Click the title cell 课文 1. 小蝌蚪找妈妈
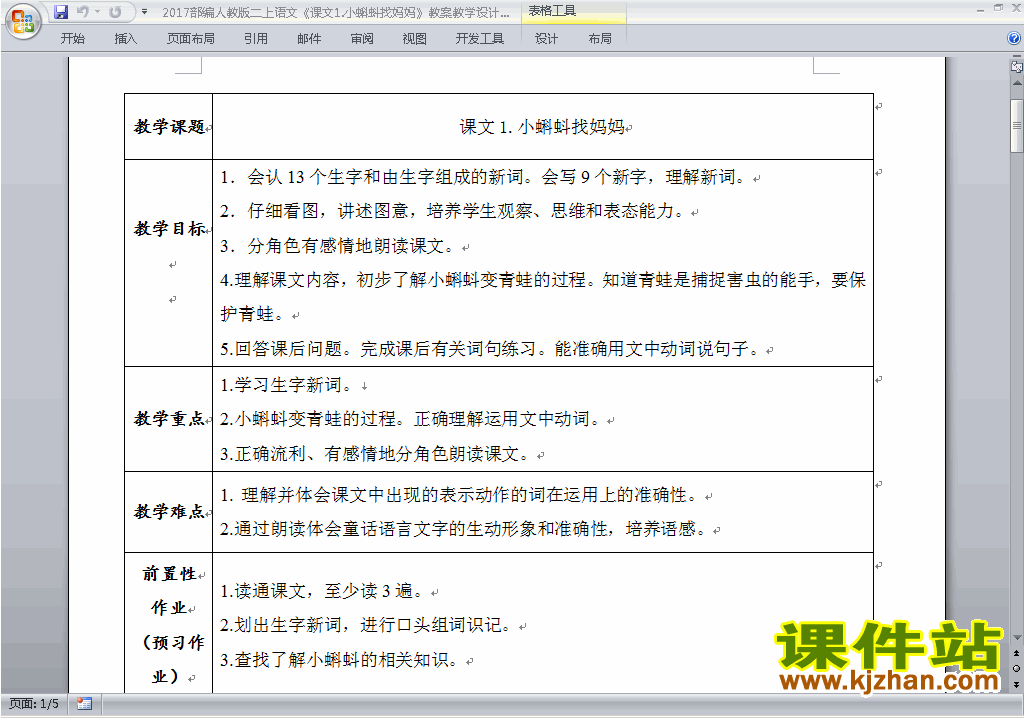 (x=543, y=127)
